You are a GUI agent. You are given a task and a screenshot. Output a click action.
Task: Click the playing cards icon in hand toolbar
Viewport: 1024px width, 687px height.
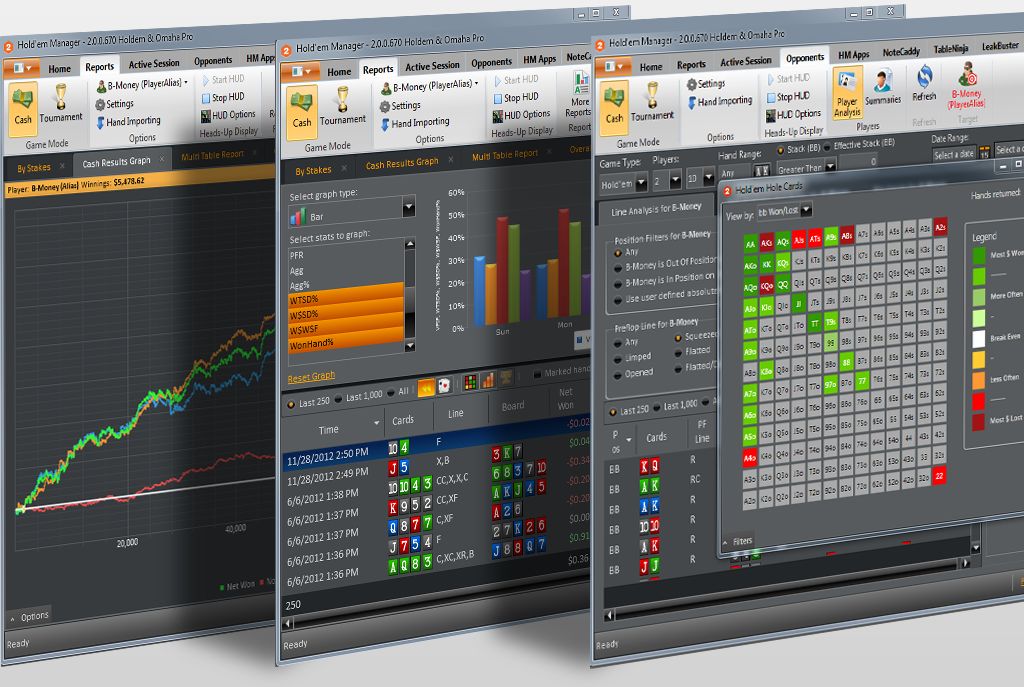click(x=444, y=386)
